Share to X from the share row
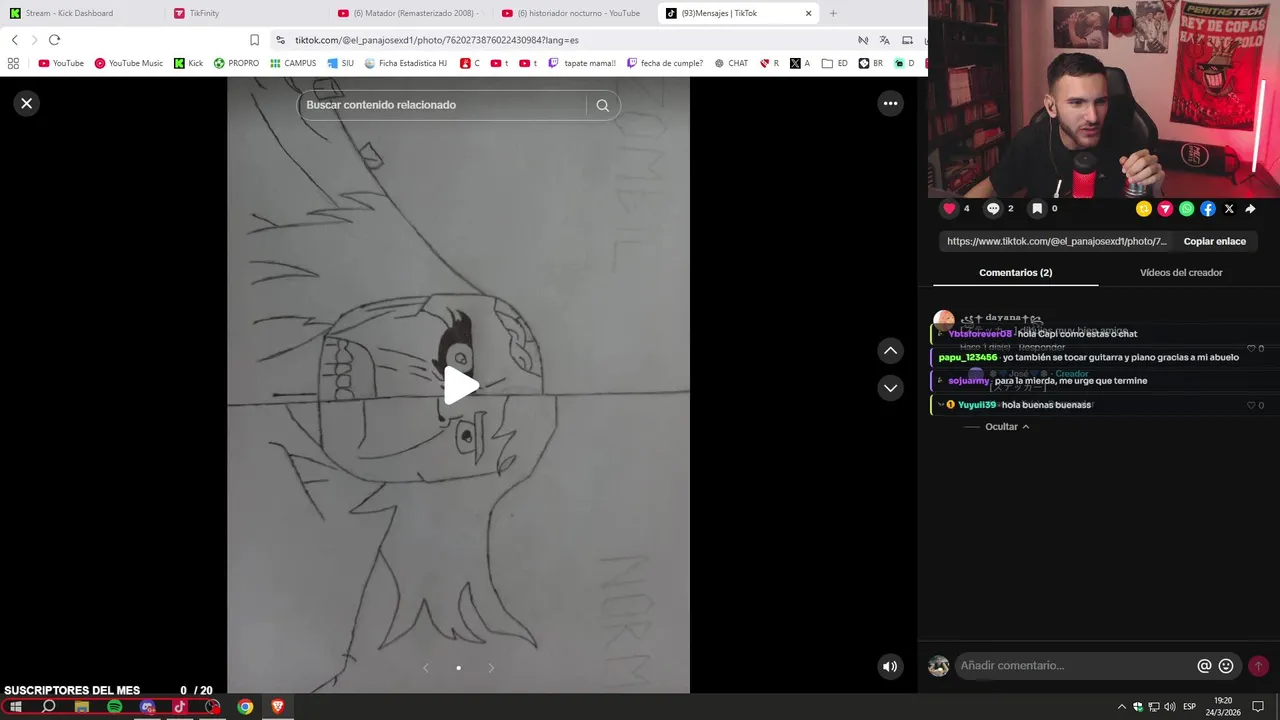 (1229, 209)
